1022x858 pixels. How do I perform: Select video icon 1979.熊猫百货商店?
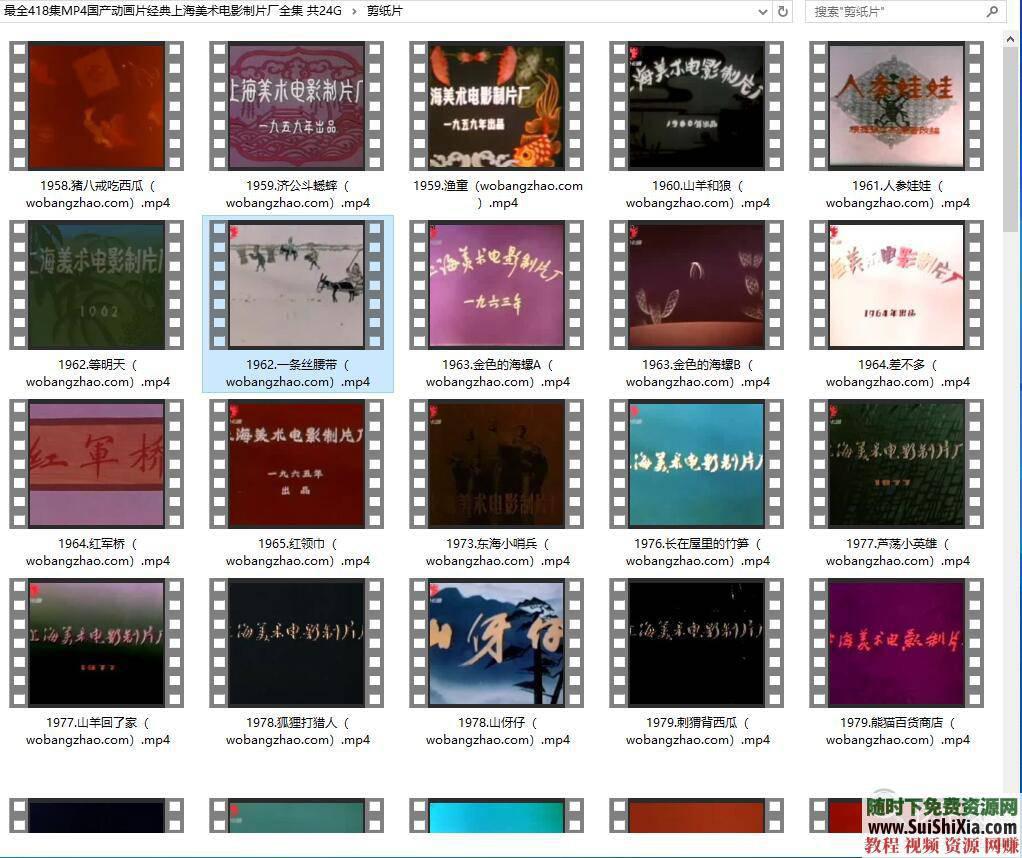coord(897,643)
